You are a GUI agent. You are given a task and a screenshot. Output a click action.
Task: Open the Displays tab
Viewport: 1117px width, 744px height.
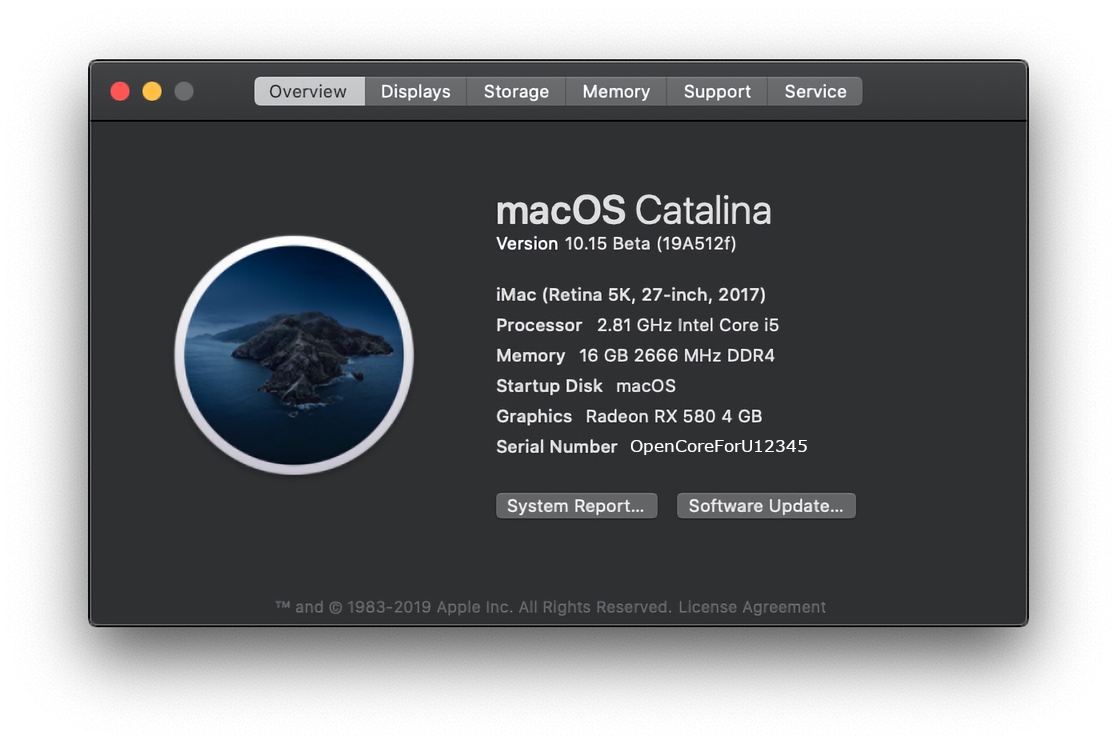(x=415, y=92)
